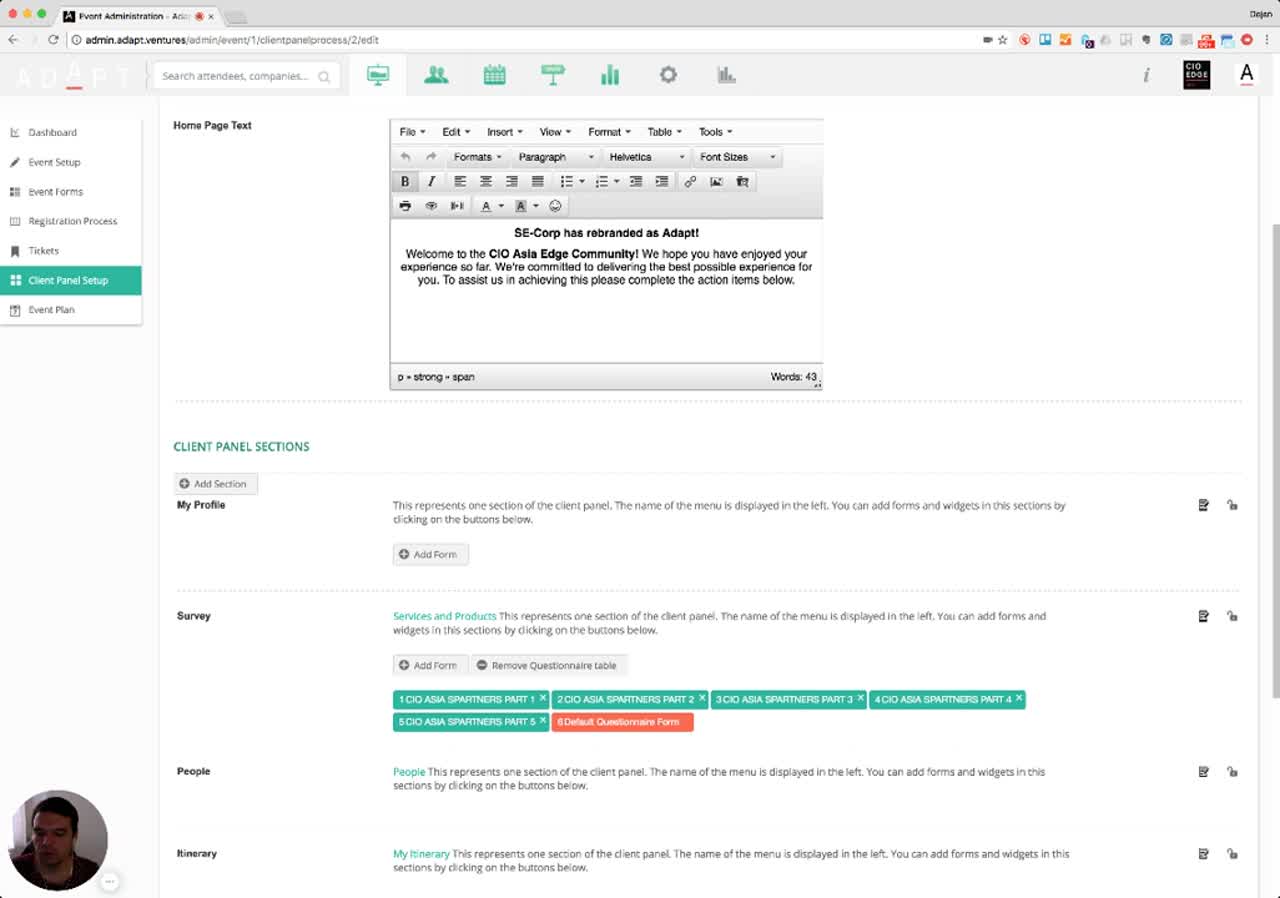Open the background color picker arrow
This screenshot has height=898, width=1280.
coord(536,206)
